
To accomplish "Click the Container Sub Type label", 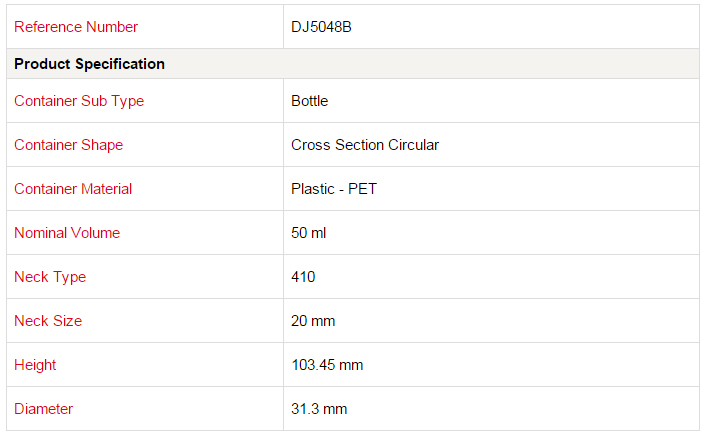I will click(79, 101).
